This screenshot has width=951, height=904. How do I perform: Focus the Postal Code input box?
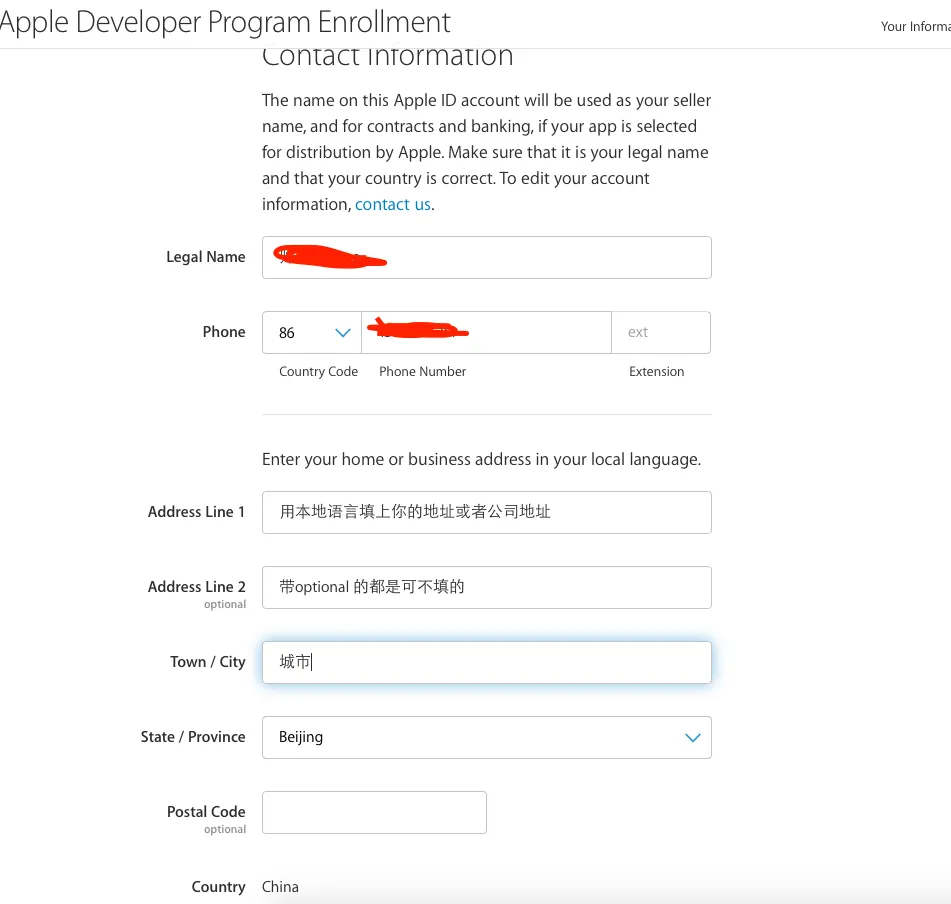coord(374,812)
